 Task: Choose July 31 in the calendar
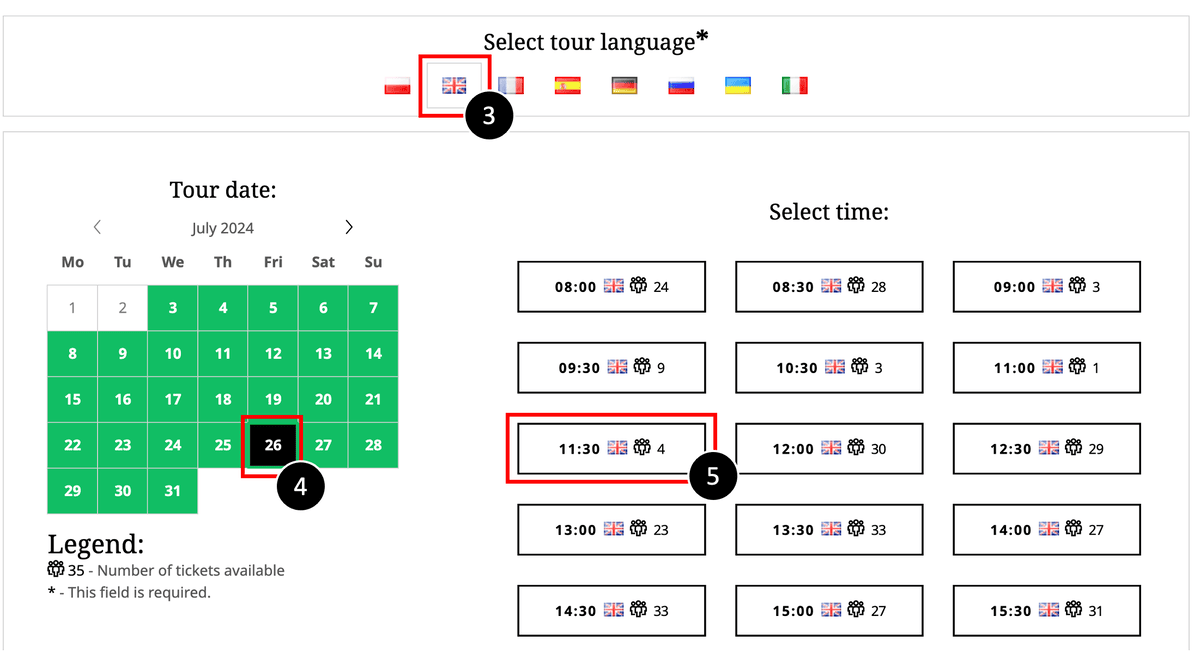(173, 491)
